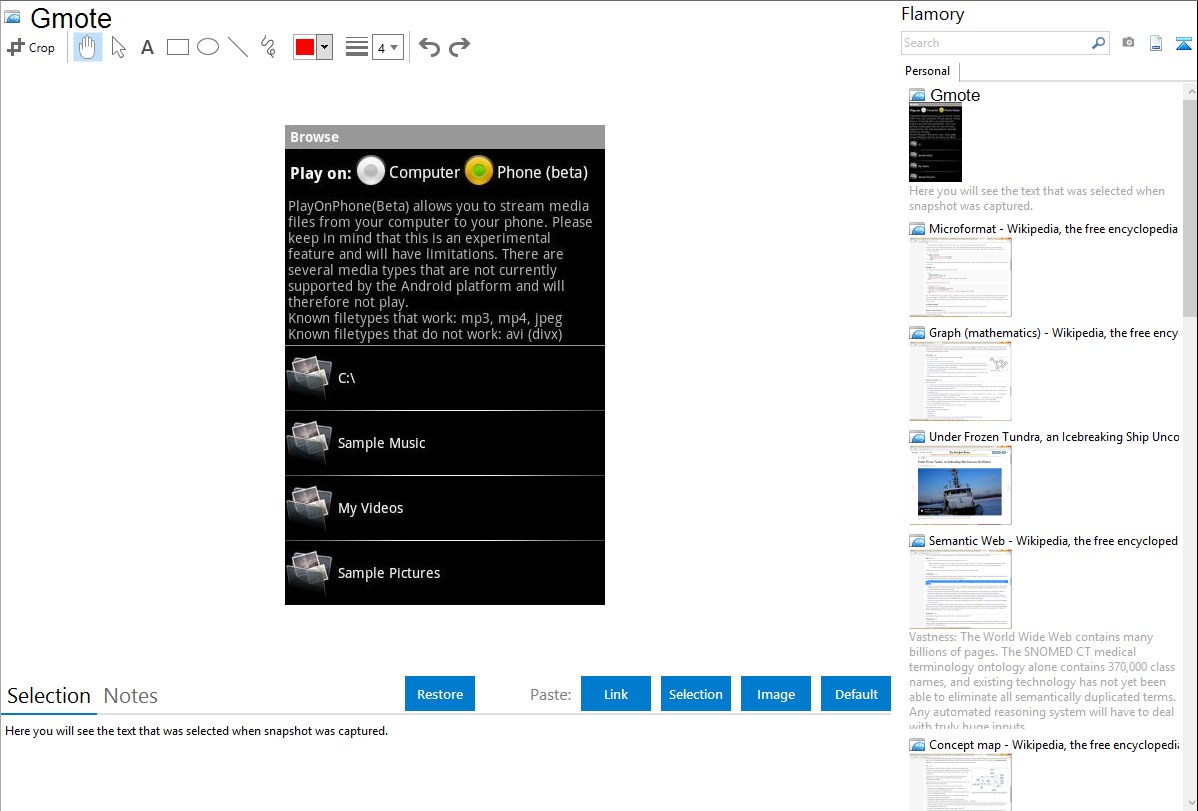Viewport: 1198px width, 811px height.
Task: Click the 'Vastness: The World Wide Web' description text
Action: click(1042, 682)
